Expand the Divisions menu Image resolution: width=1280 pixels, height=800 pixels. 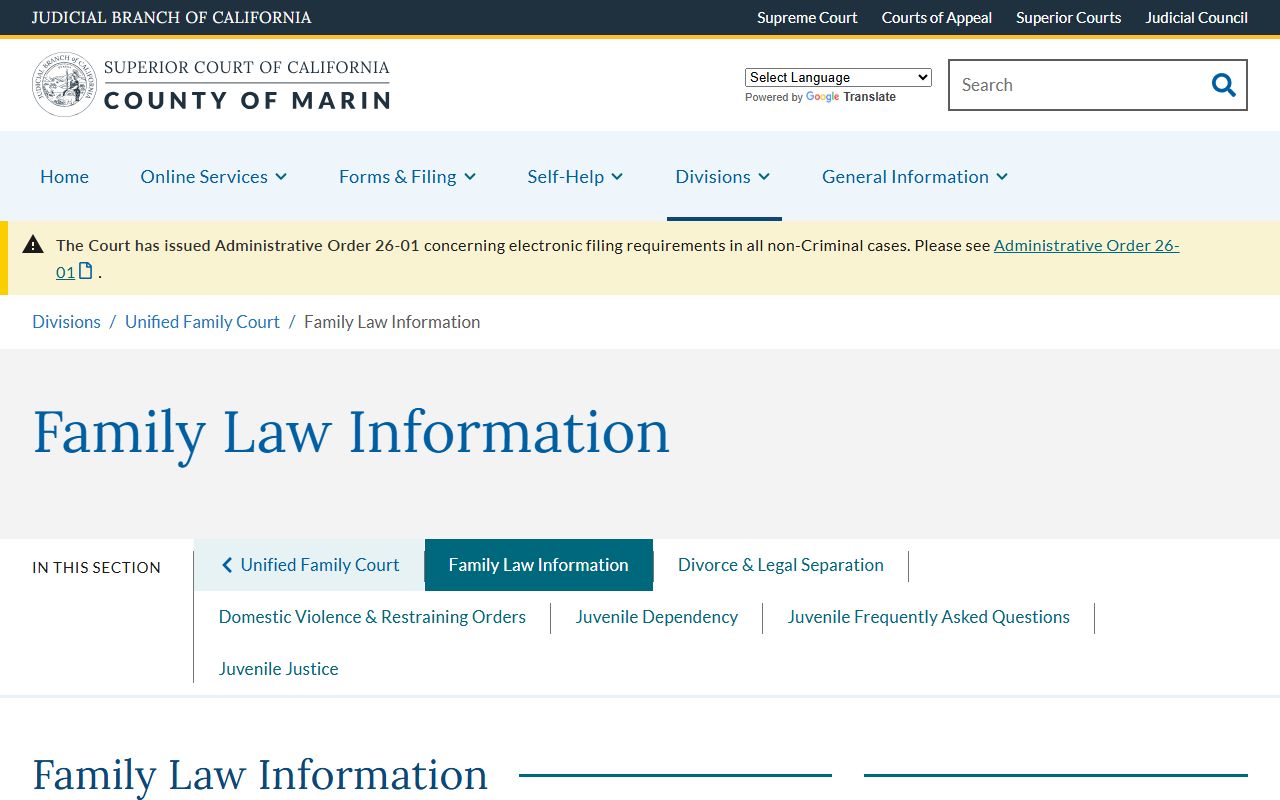click(x=723, y=176)
